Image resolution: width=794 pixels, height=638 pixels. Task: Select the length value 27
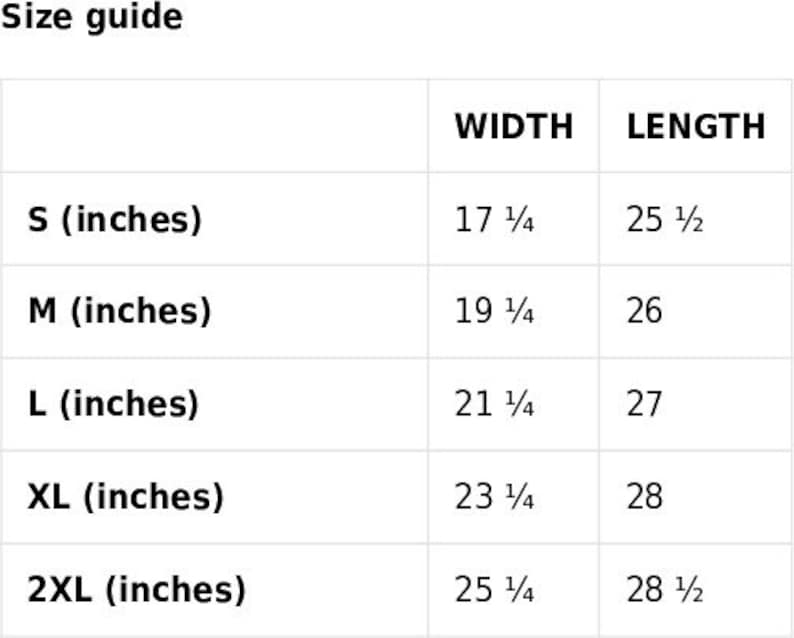click(x=645, y=404)
